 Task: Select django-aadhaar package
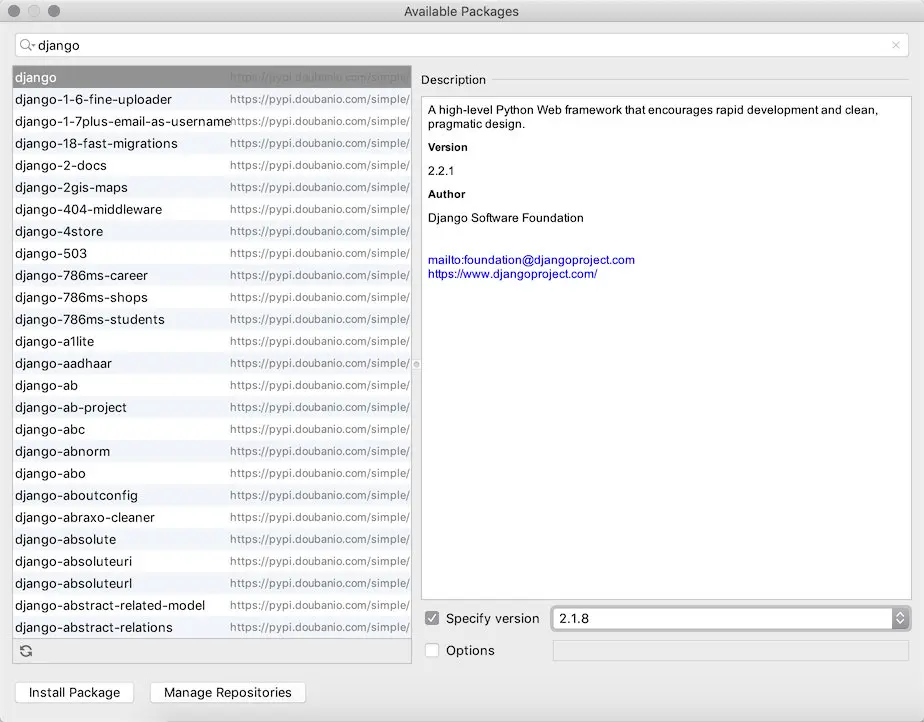(212, 364)
